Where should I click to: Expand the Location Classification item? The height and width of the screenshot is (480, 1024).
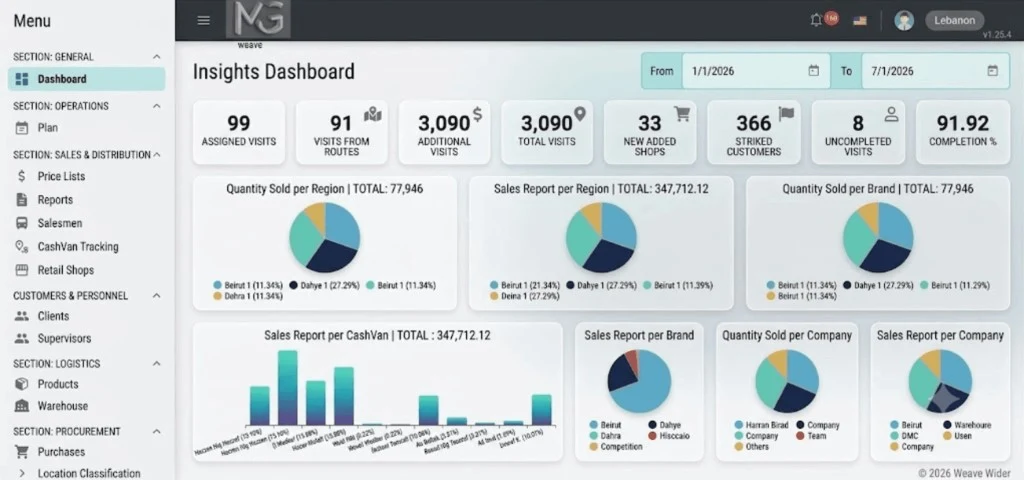point(22,473)
